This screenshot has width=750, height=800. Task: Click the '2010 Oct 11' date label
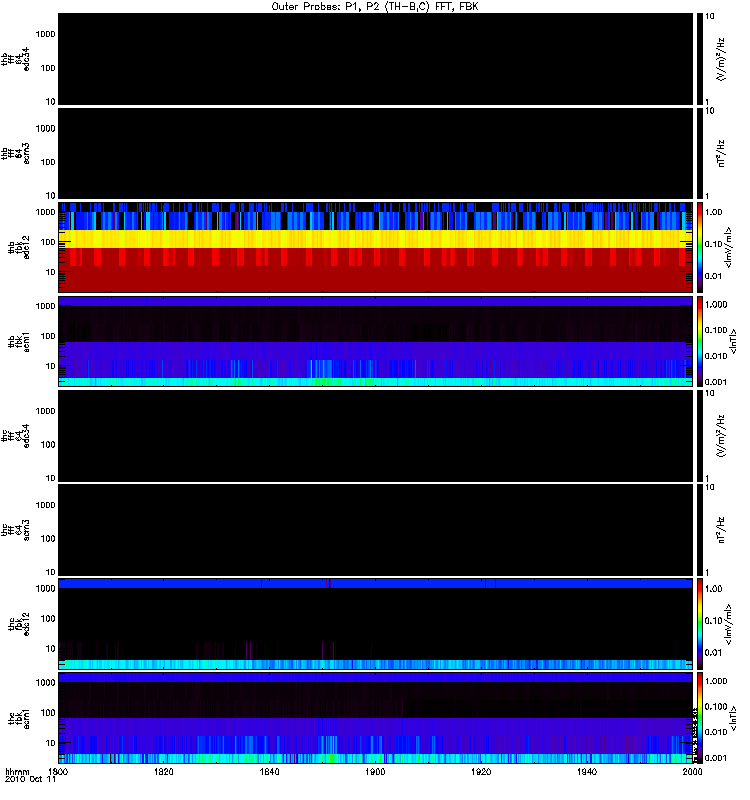click(x=30, y=779)
